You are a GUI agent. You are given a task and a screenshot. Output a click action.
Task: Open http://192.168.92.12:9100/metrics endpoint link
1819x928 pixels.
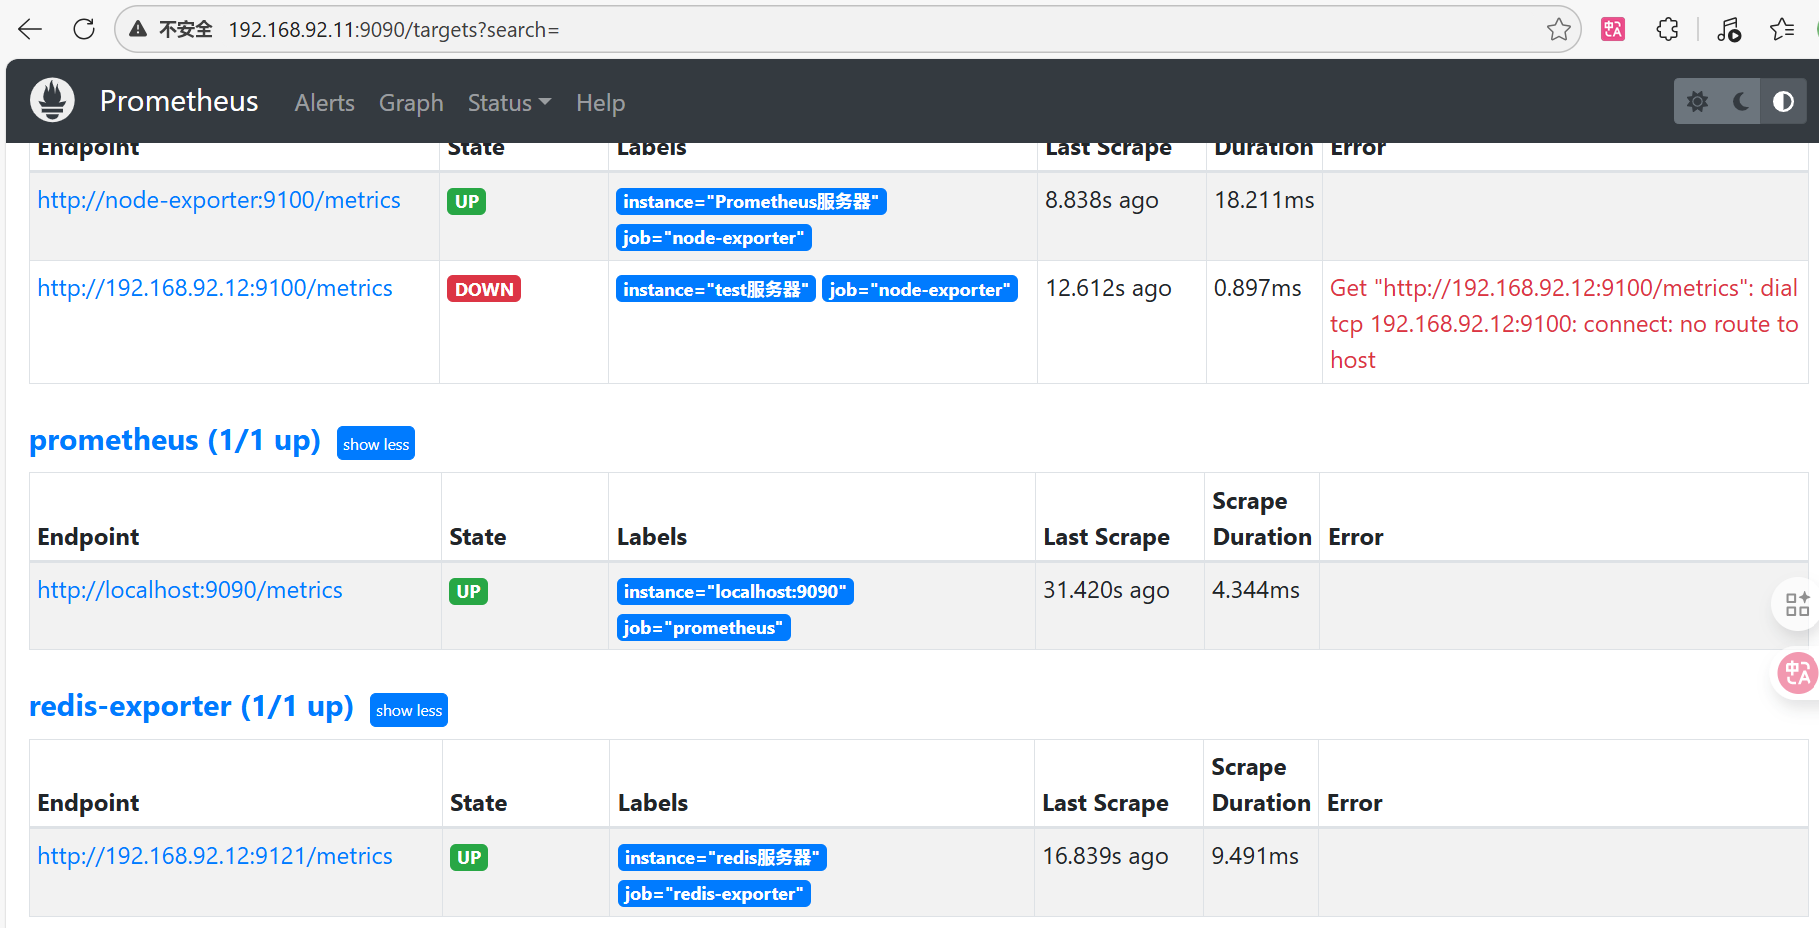pyautogui.click(x=215, y=288)
